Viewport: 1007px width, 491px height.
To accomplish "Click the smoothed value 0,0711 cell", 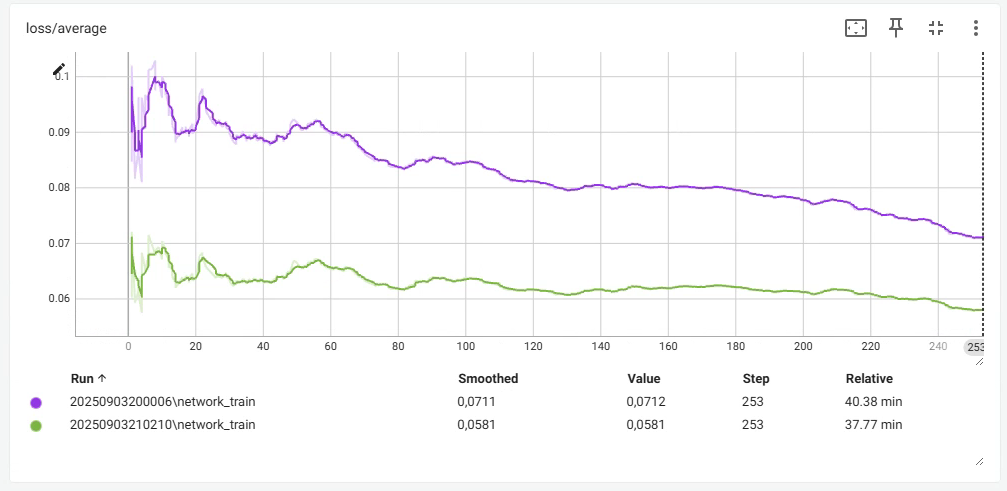I will tap(474, 402).
